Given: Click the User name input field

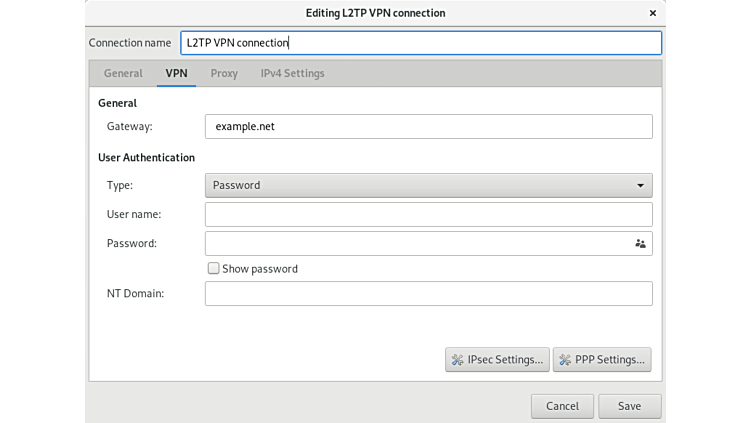Looking at the screenshot, I should pos(428,214).
